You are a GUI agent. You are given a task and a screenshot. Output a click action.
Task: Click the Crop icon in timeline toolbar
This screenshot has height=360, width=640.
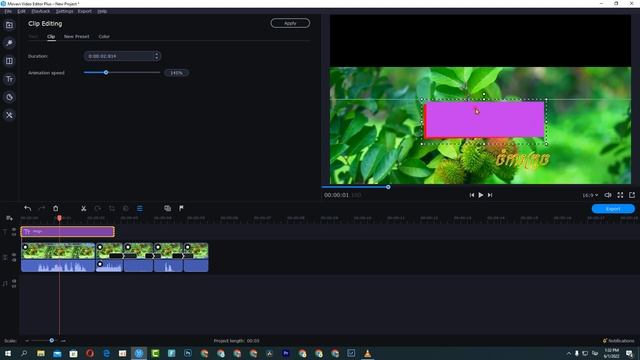[111, 208]
